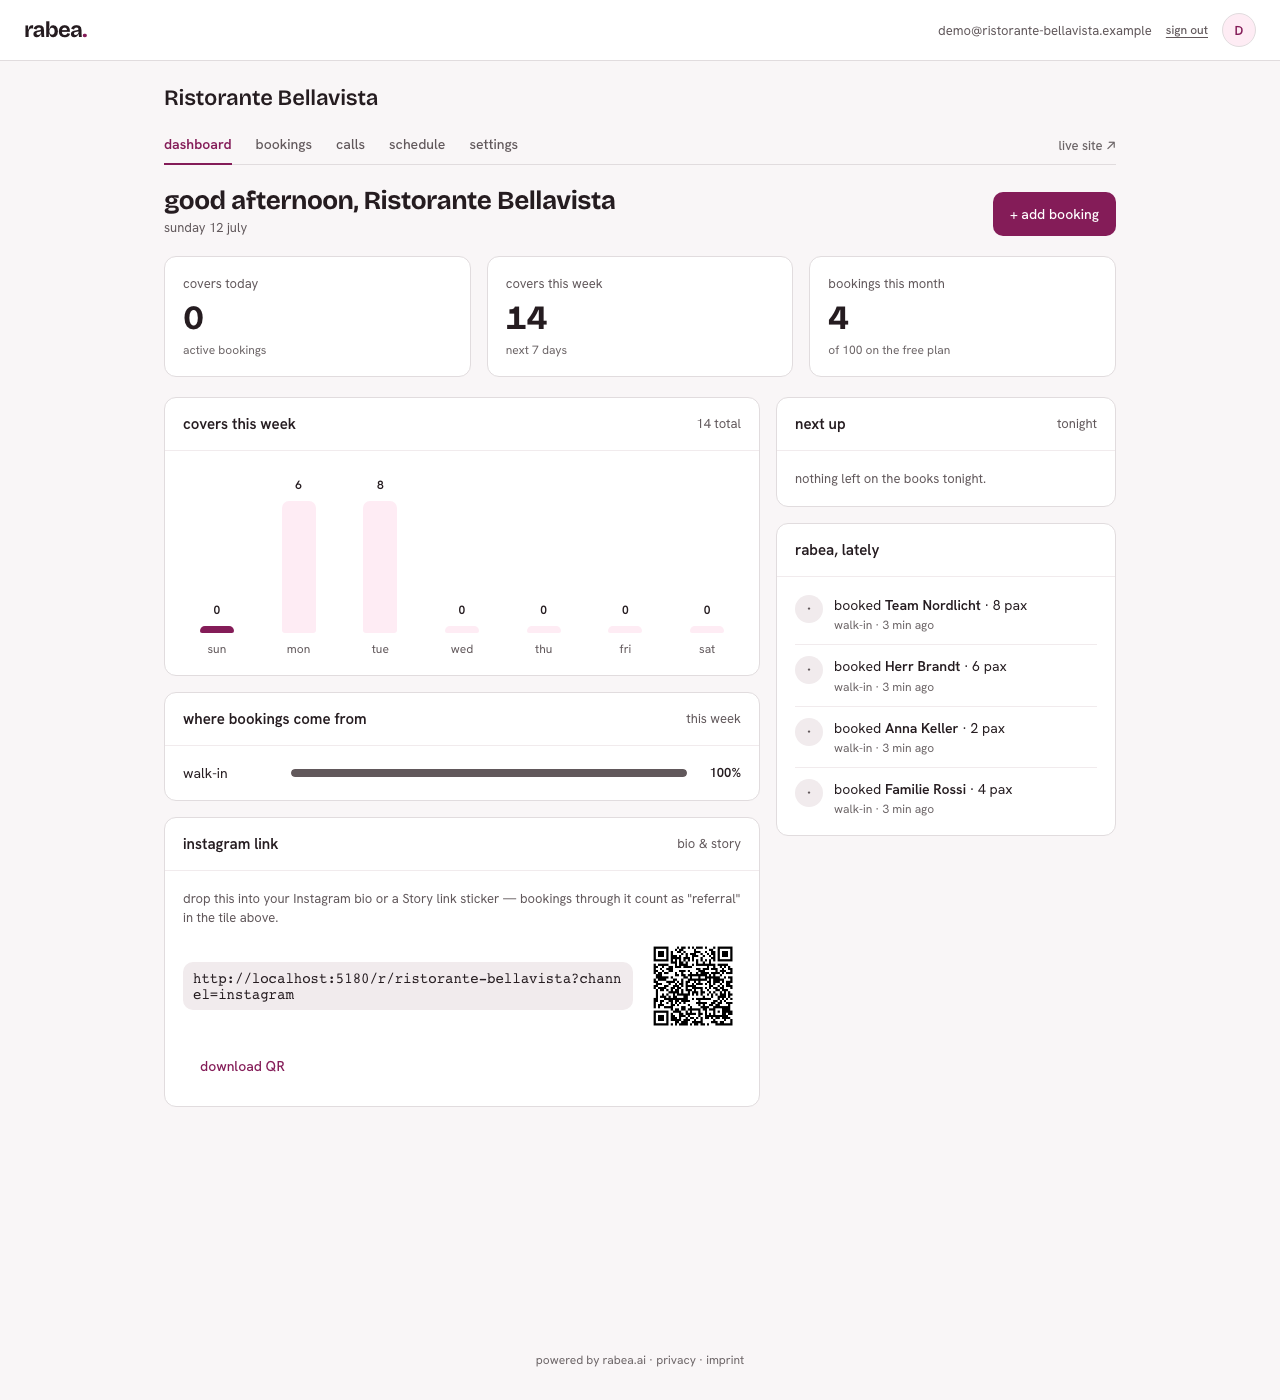The width and height of the screenshot is (1280, 1400).
Task: Click the Anna Keller activity dot icon
Action: [809, 732]
